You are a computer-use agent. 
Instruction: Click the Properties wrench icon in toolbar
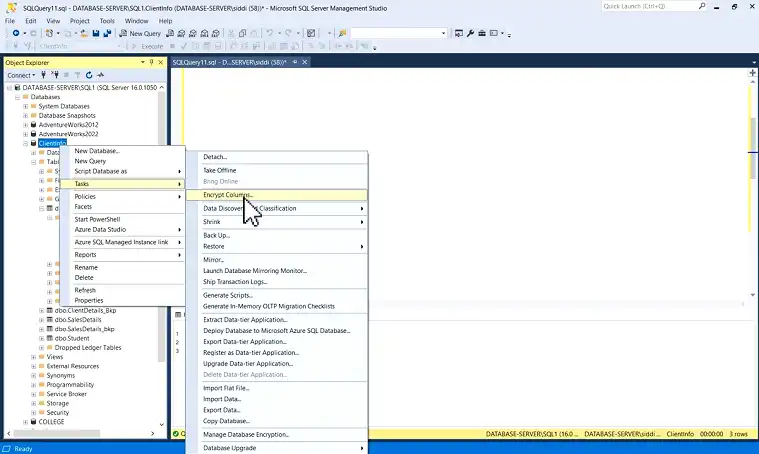point(470,33)
